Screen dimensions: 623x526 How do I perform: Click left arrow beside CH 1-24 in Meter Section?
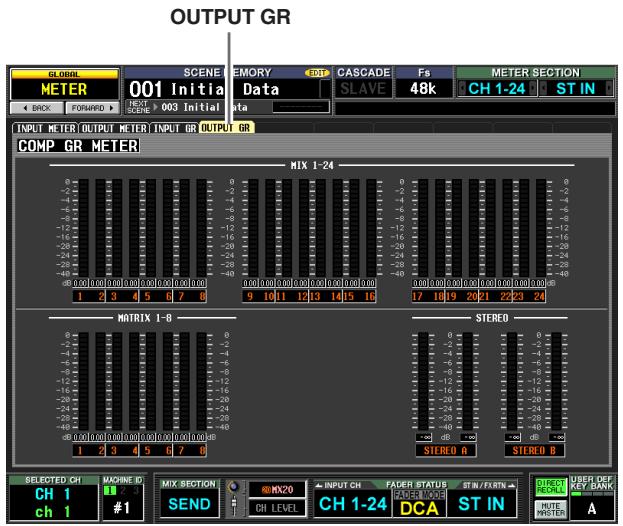pos(462,88)
